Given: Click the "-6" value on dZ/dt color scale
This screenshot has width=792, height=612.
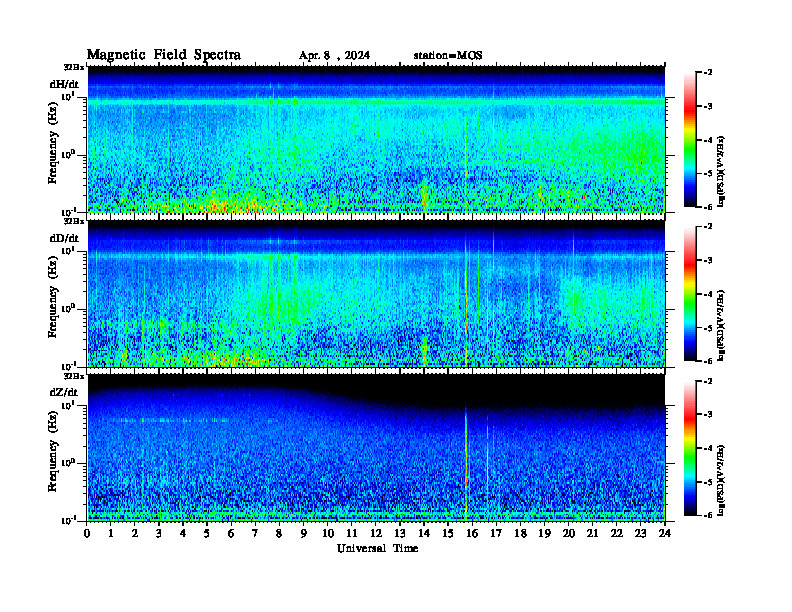Looking at the screenshot, I should pyautogui.click(x=708, y=515).
